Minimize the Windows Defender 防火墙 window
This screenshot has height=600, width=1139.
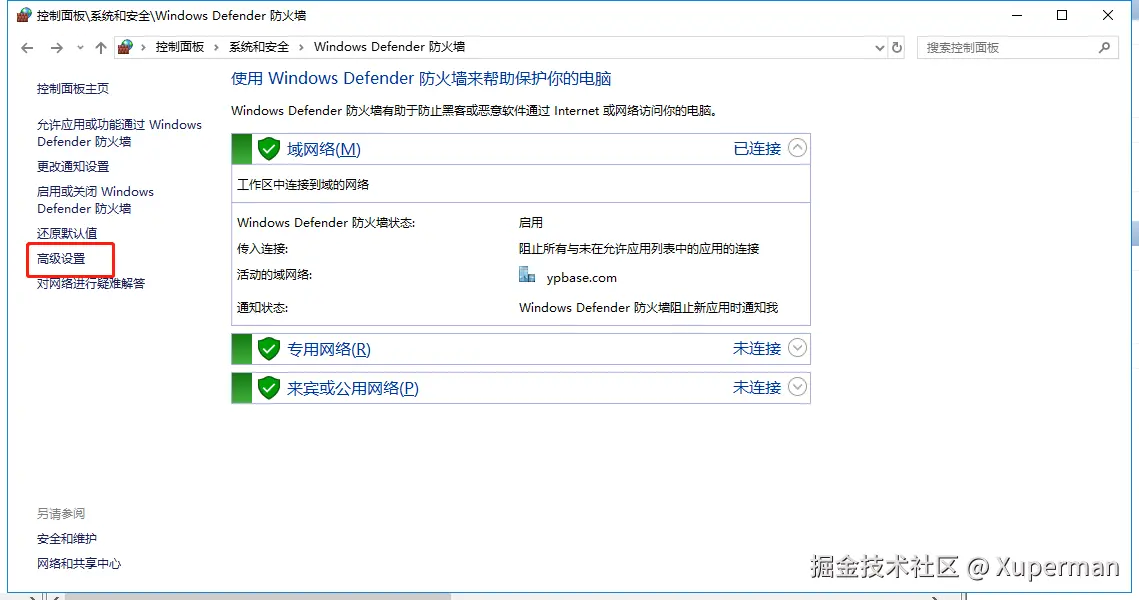[1017, 15]
